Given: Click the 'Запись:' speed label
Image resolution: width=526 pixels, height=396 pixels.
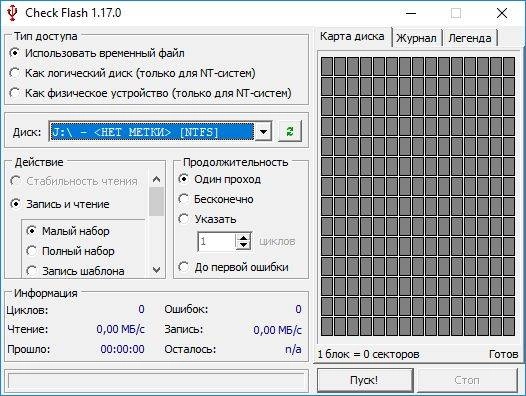Looking at the screenshot, I should (x=184, y=329).
